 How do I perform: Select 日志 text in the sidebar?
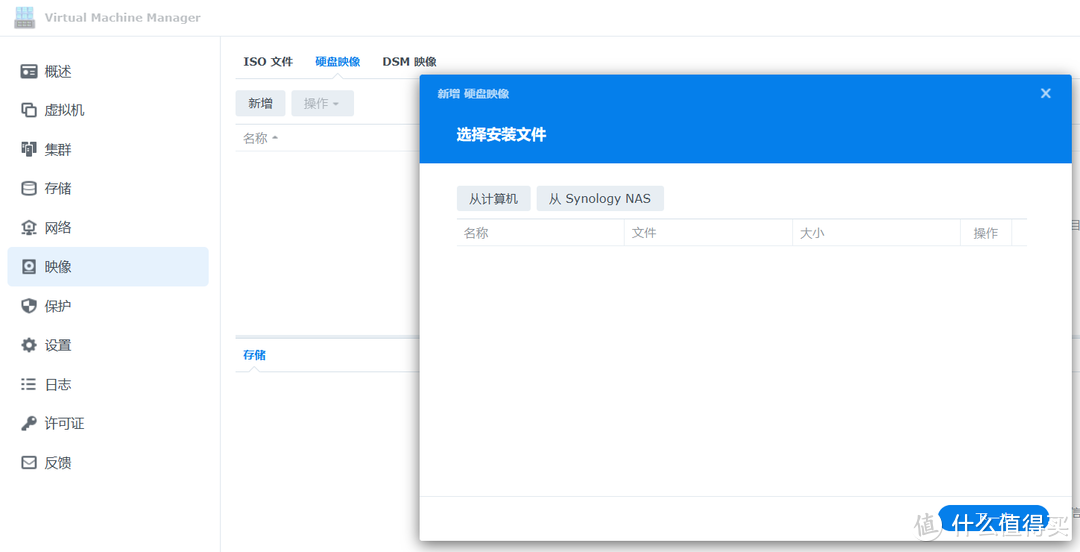pyautogui.click(x=58, y=385)
